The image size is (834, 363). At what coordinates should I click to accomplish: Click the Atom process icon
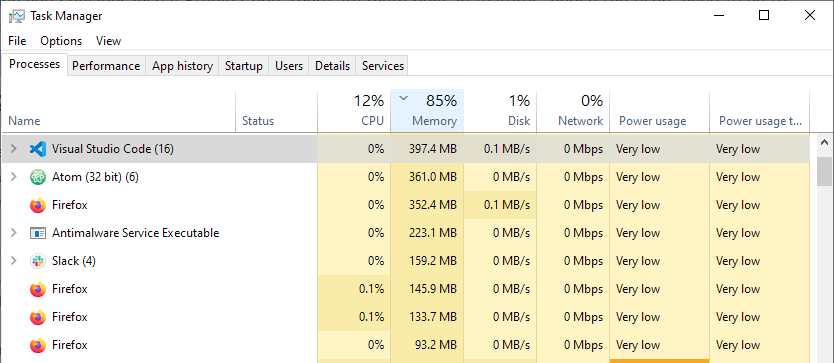[x=38, y=177]
